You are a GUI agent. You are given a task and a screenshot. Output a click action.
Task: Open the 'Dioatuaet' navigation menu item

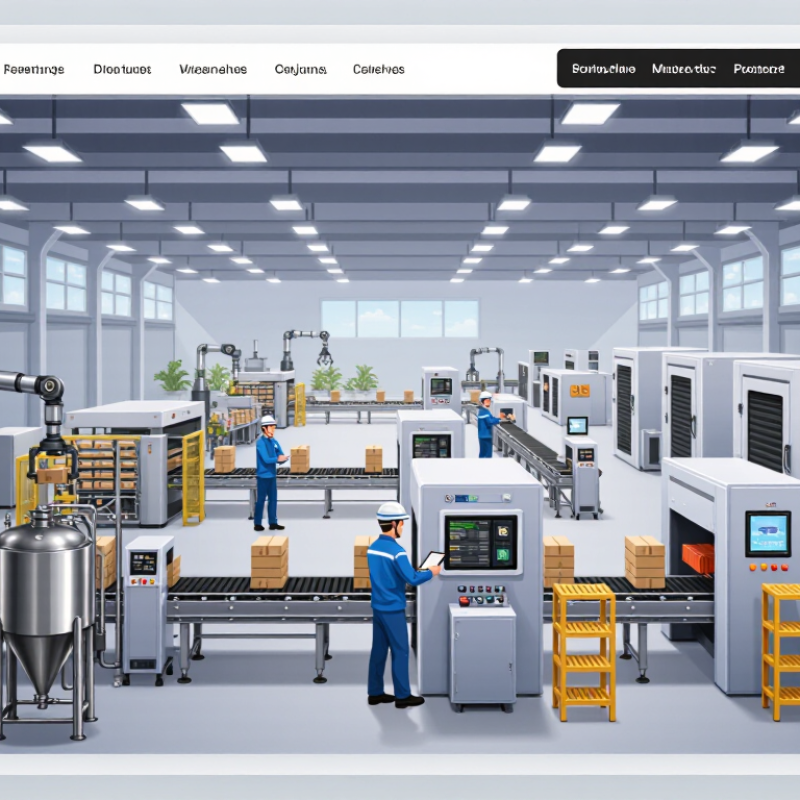point(122,69)
